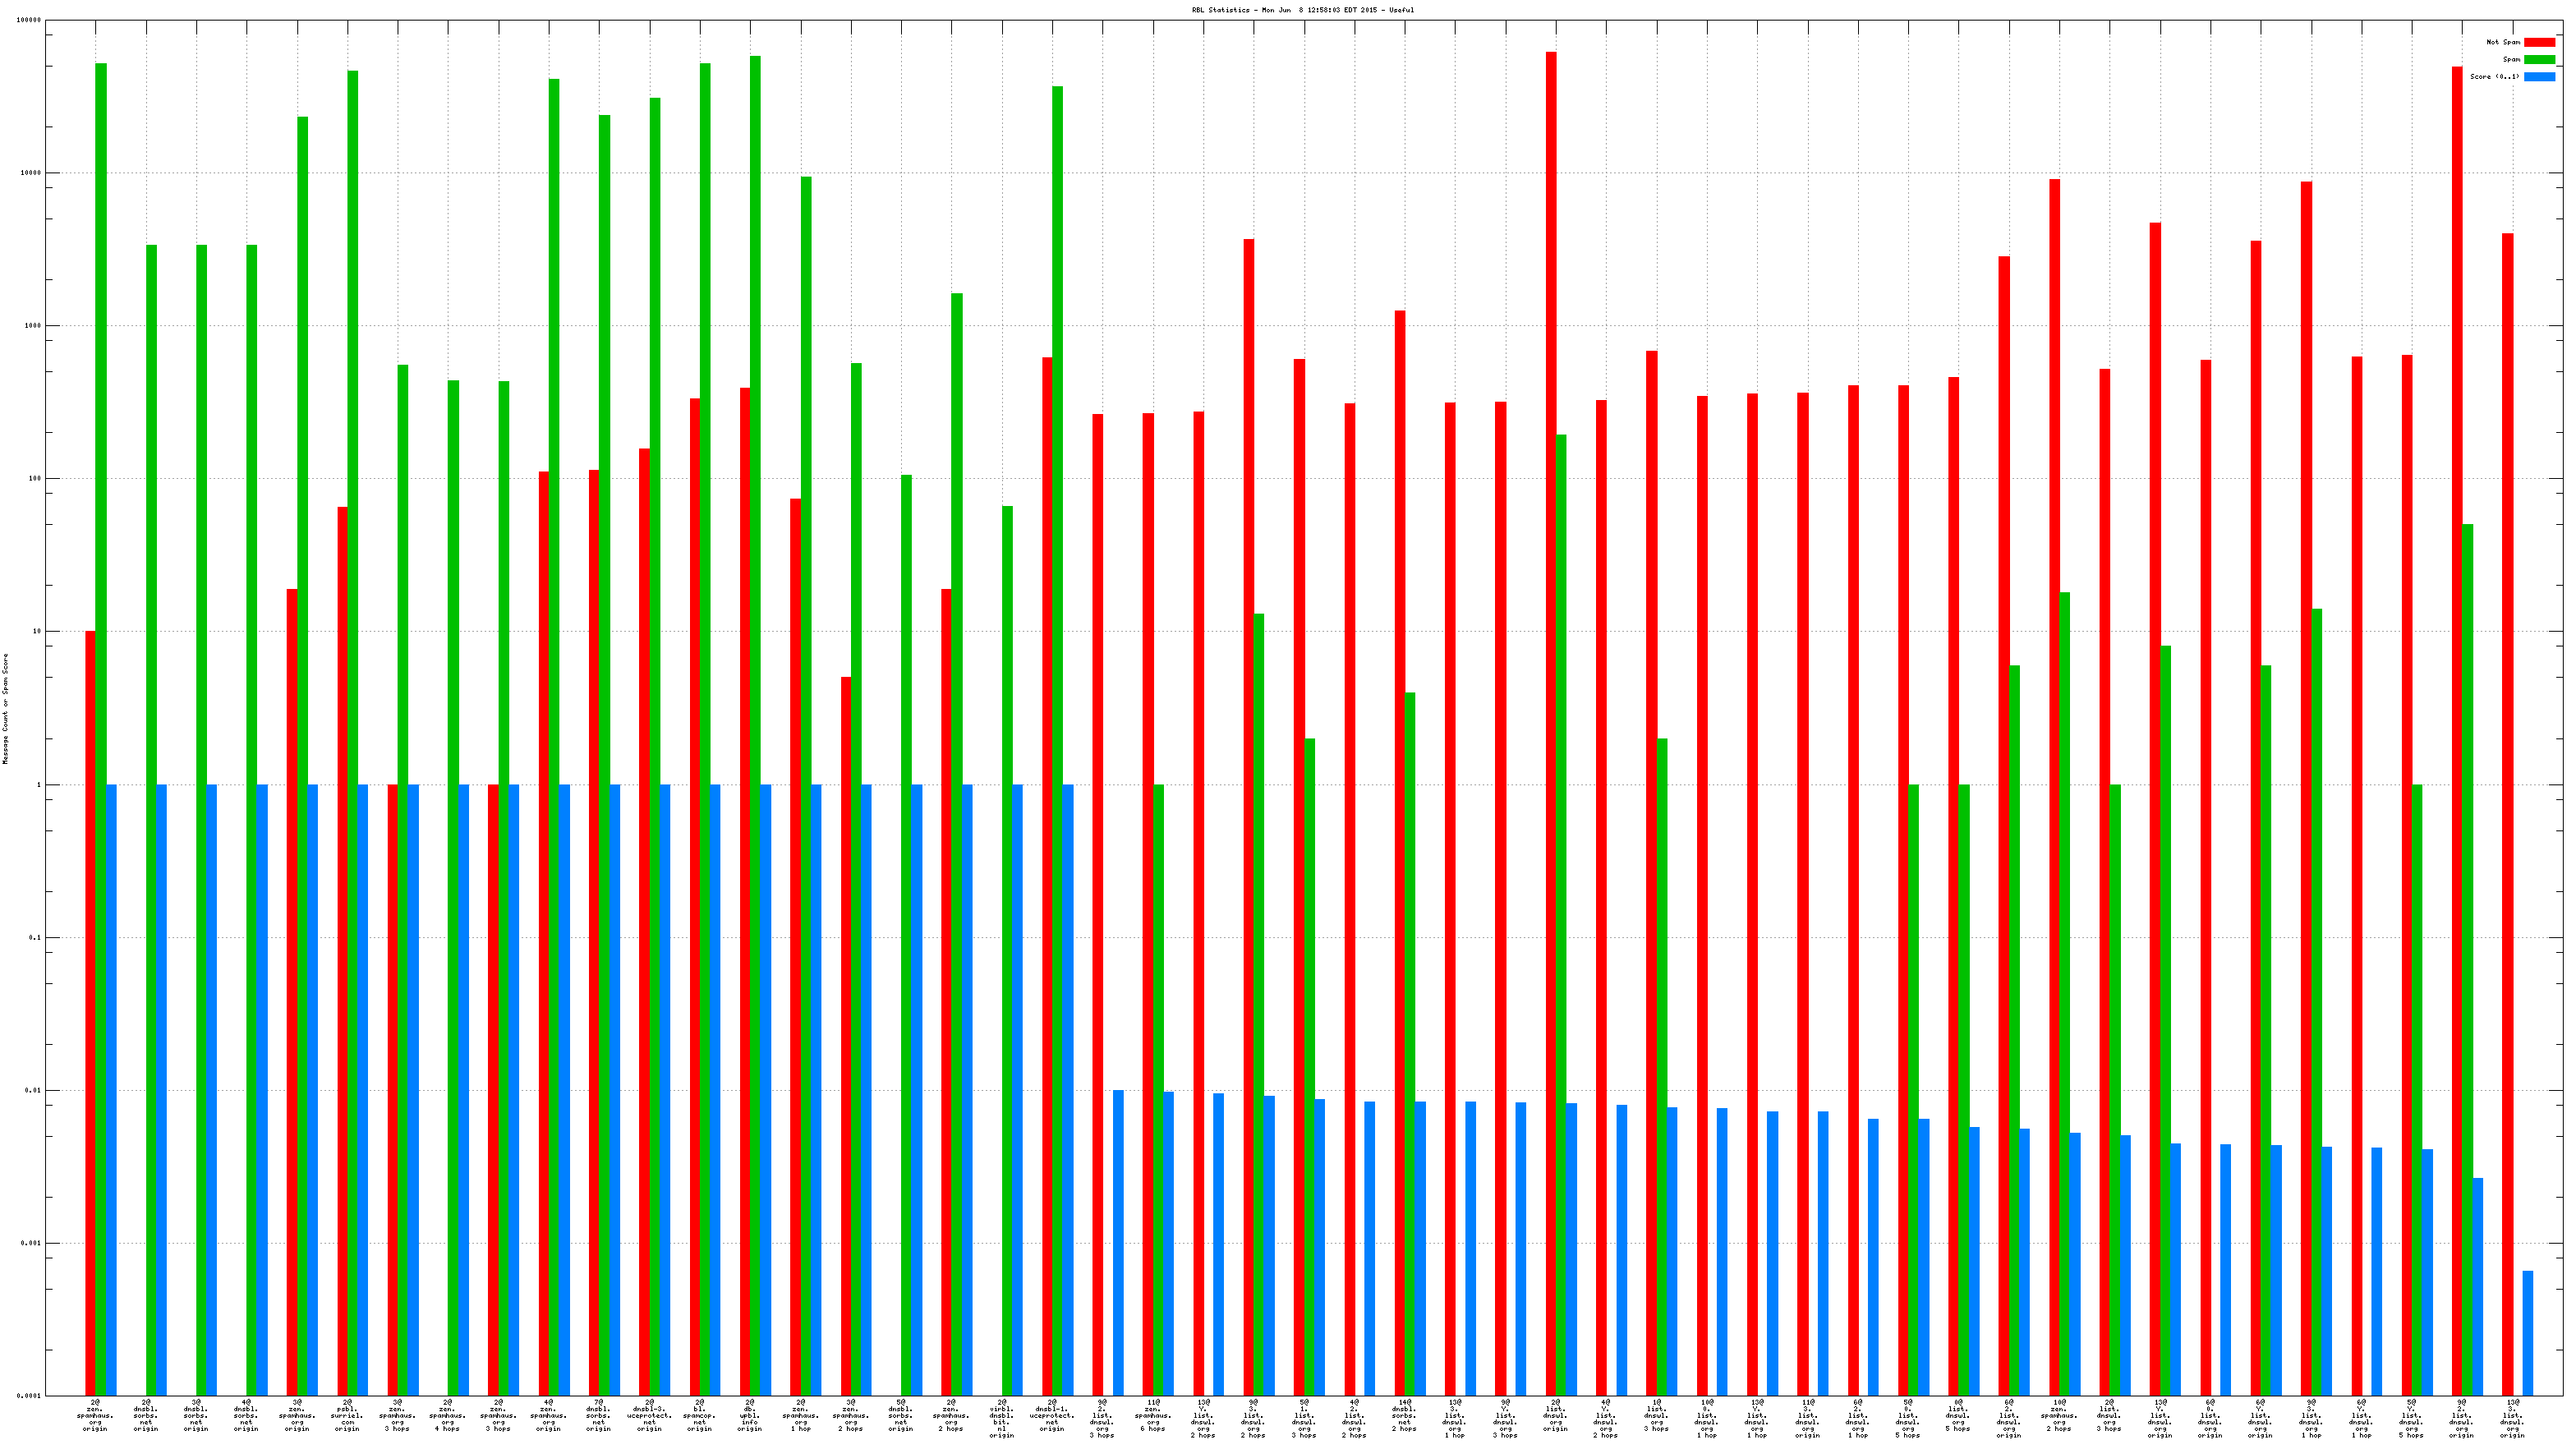Click the RBL Statistics chart title
The width and height of the screenshot is (2576, 1449).
[x=1302, y=10]
